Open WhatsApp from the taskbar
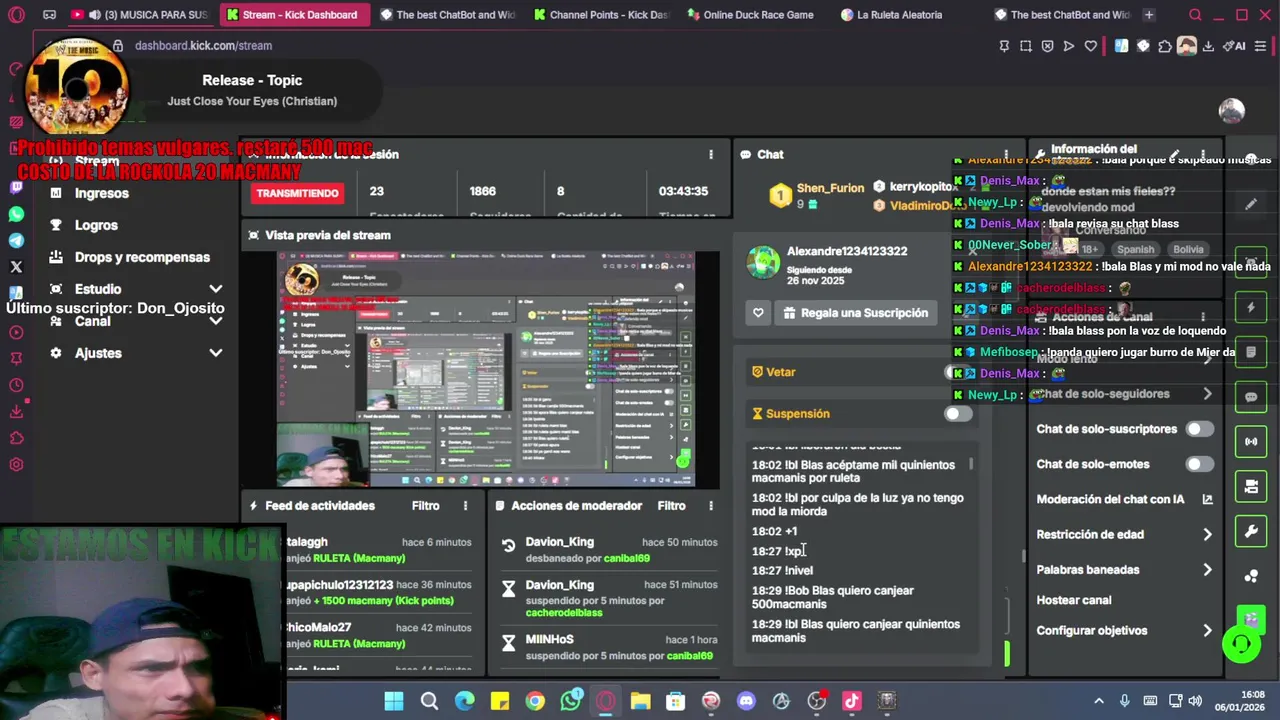1280x720 pixels. click(x=570, y=701)
